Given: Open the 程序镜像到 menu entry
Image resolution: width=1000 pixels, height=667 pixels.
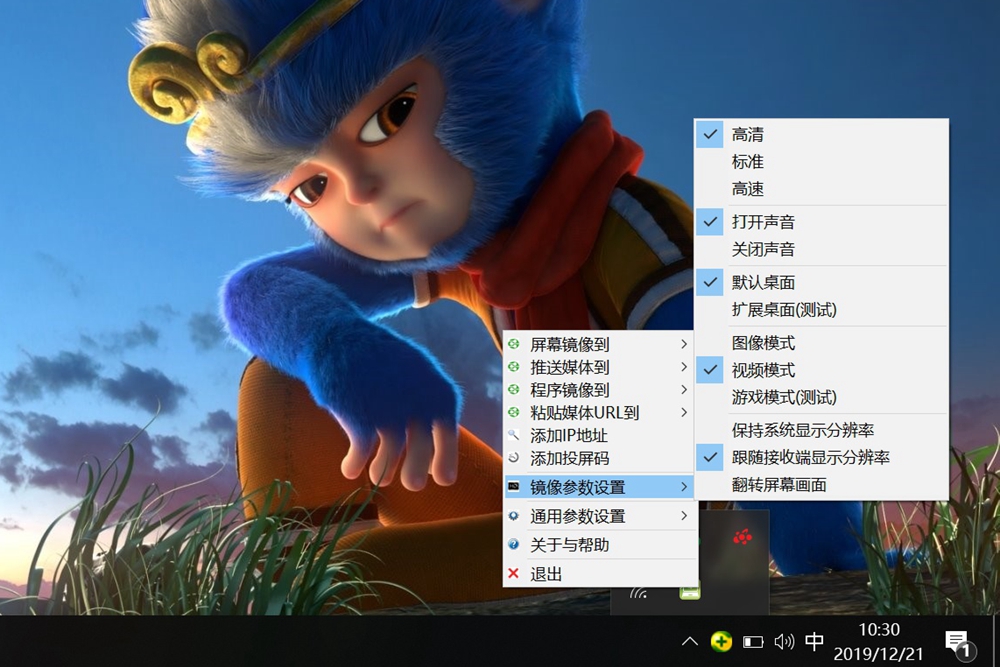Looking at the screenshot, I should (601, 390).
